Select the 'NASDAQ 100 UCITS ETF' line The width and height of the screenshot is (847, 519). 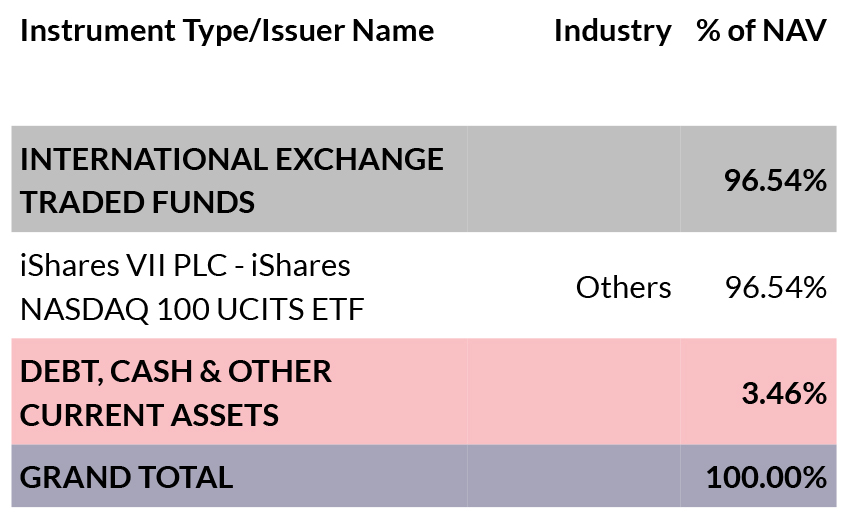(x=192, y=309)
